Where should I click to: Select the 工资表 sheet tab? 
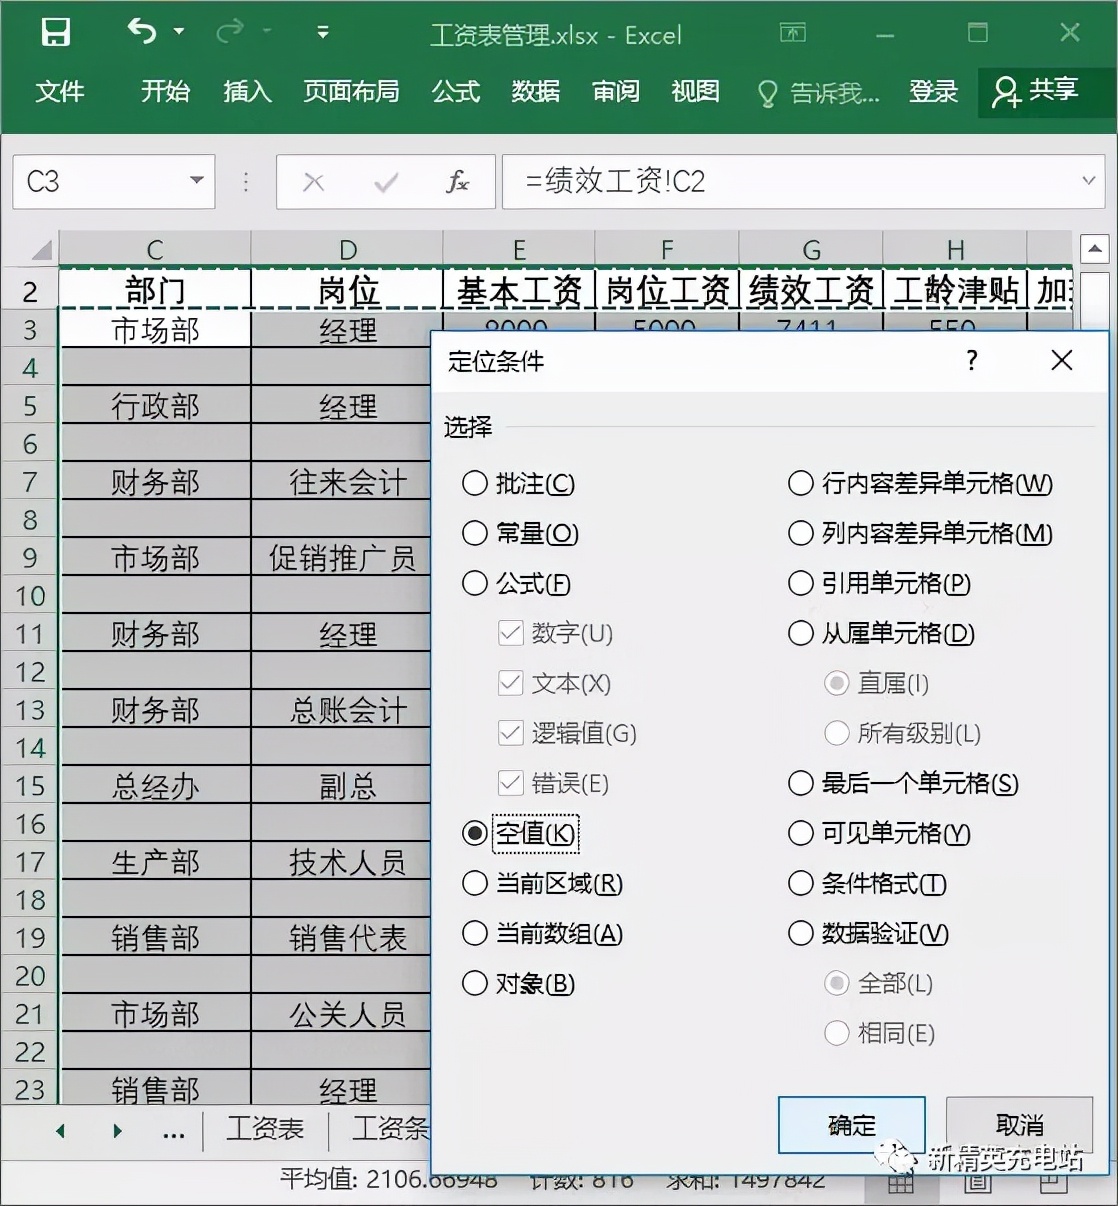[265, 1128]
